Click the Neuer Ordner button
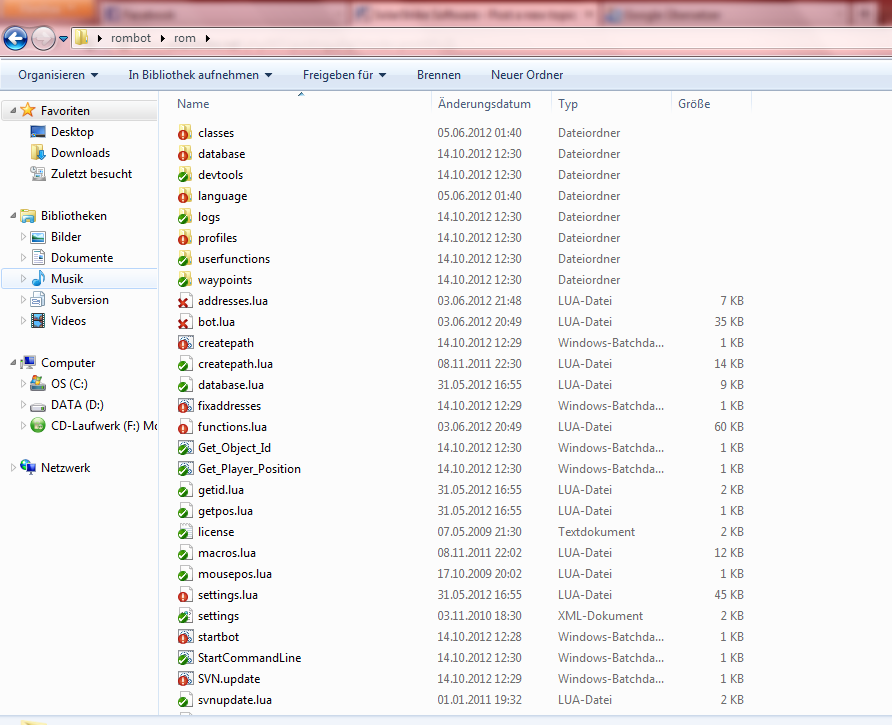 527,75
